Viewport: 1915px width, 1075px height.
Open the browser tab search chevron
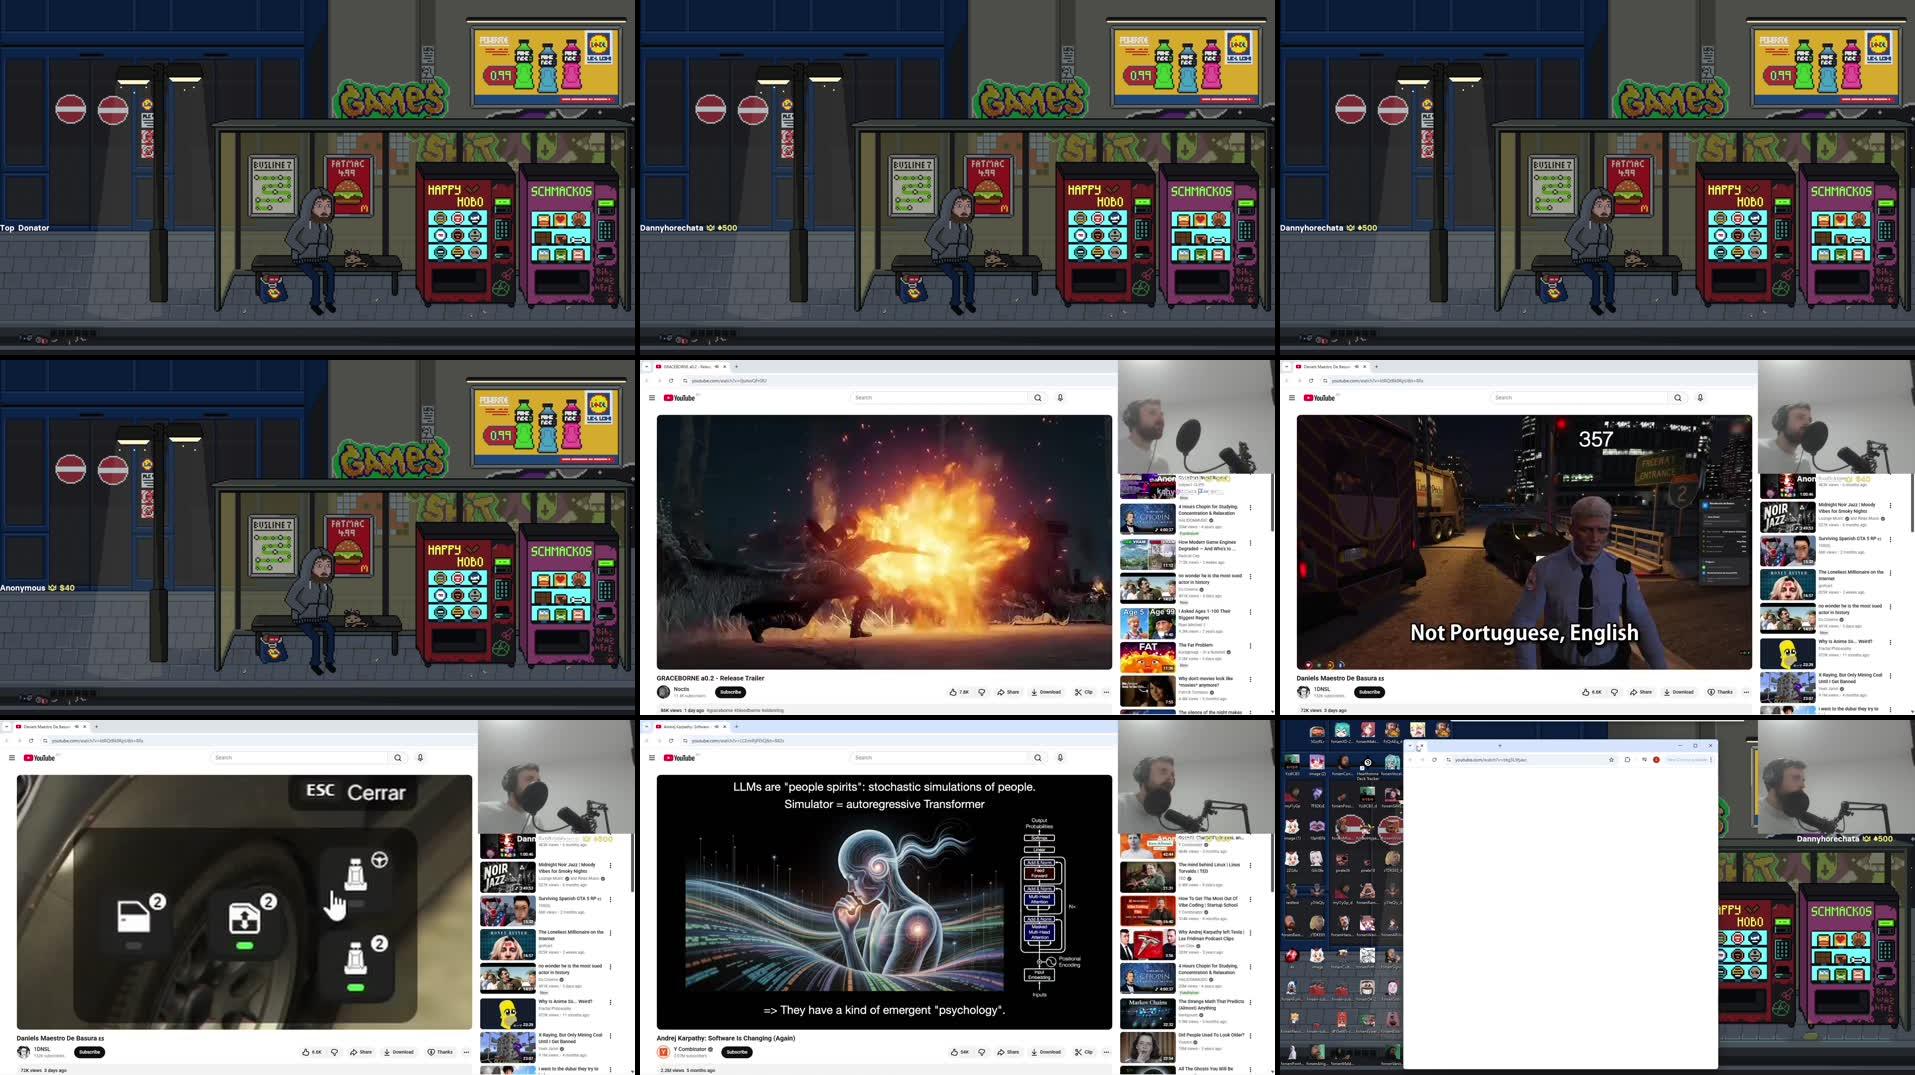coord(647,366)
